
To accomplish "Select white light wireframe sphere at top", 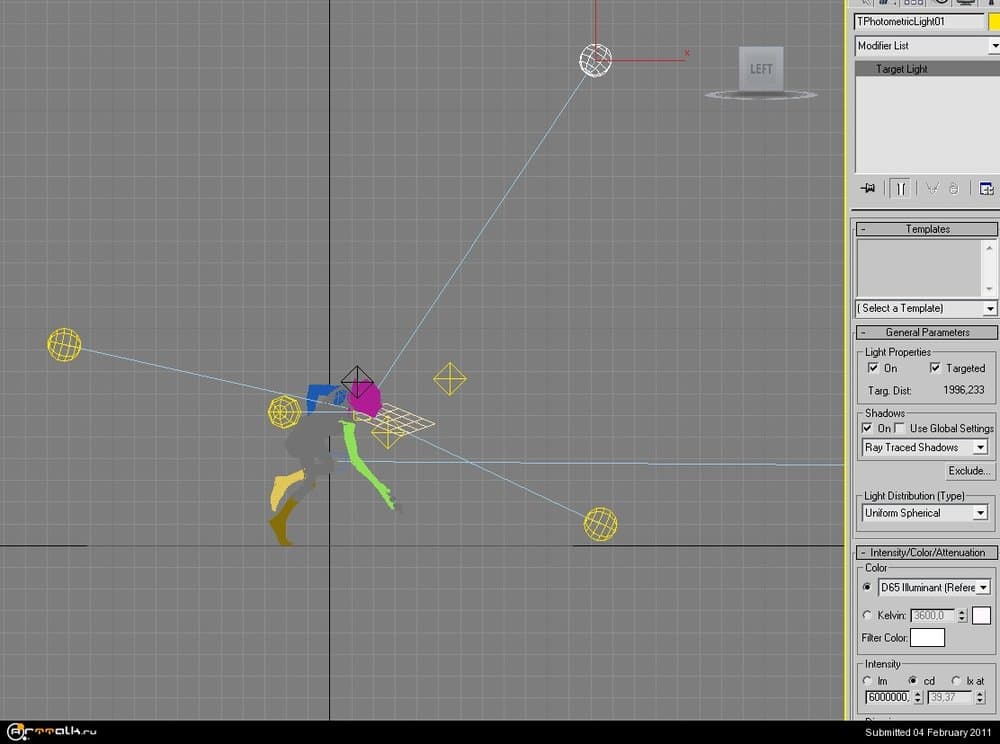I will click(595, 60).
